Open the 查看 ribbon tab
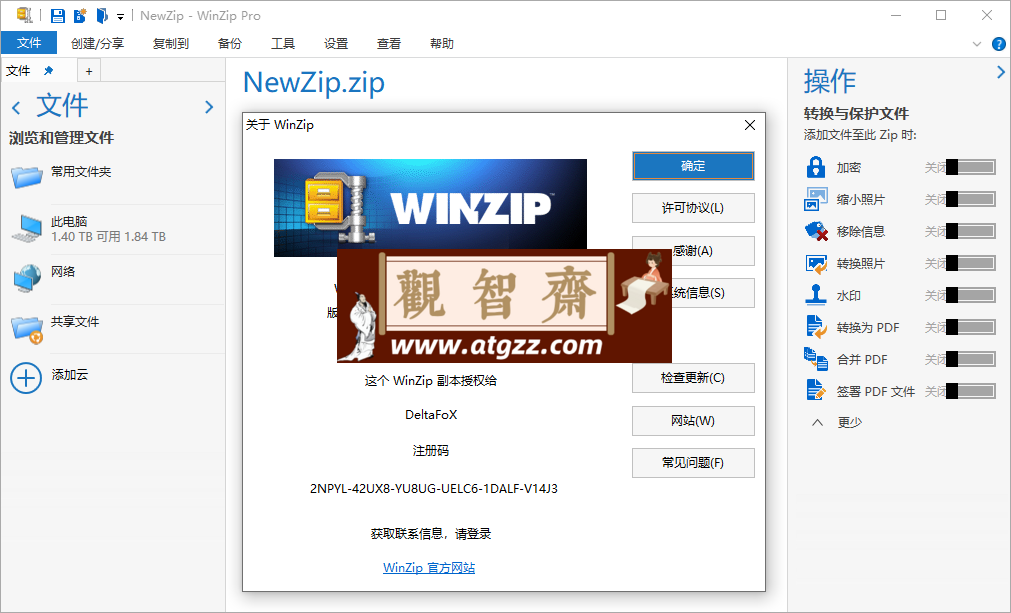This screenshot has height=613, width=1011. click(389, 43)
